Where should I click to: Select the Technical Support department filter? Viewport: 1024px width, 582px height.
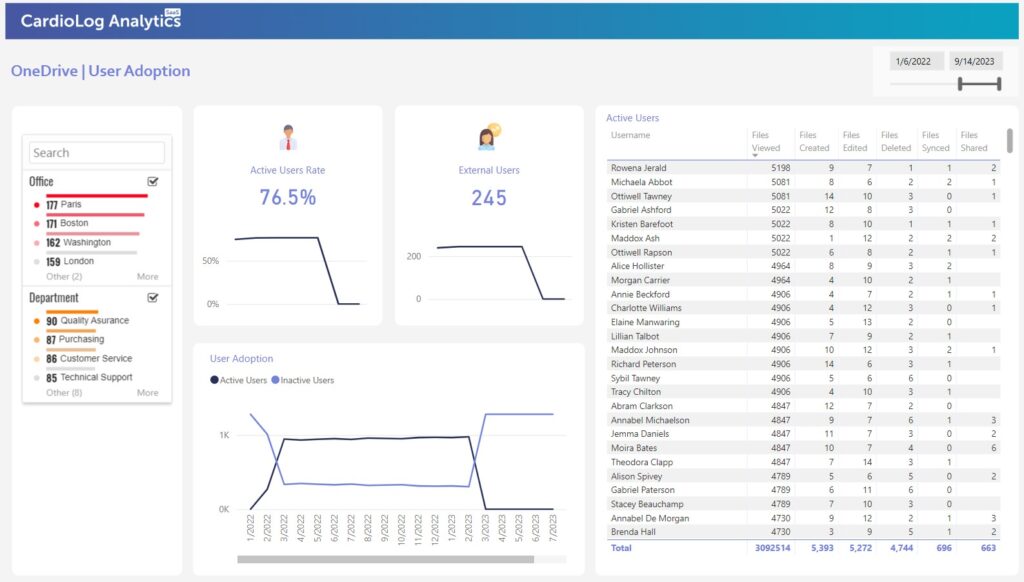point(97,377)
